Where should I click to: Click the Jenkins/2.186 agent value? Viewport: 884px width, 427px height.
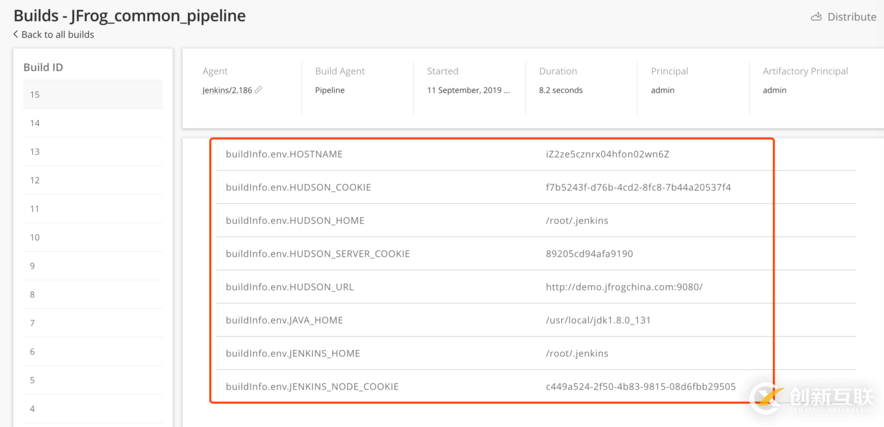(x=227, y=90)
